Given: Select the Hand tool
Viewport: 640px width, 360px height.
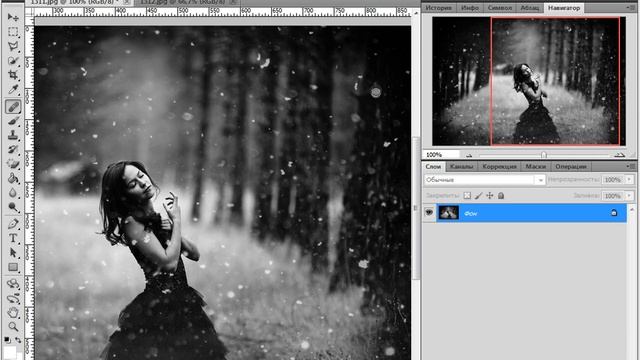Looking at the screenshot, I should (13, 313).
